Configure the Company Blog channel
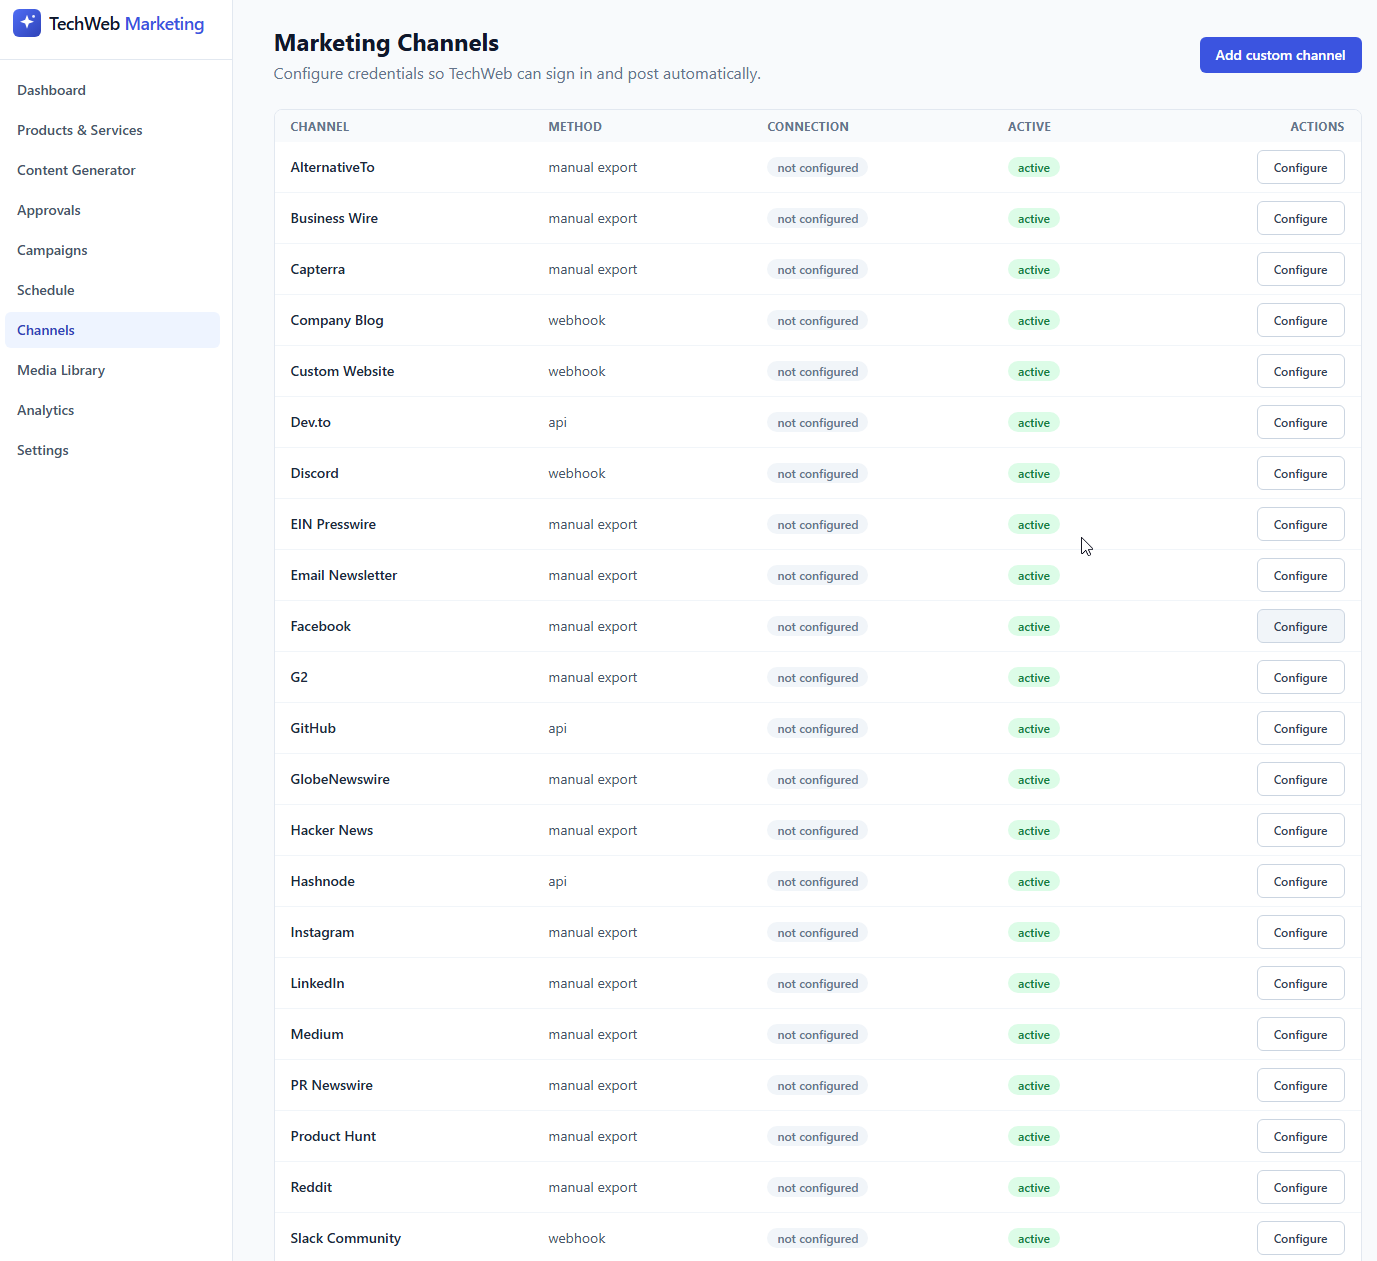Screen dimensions: 1377x1261 coord(1300,321)
